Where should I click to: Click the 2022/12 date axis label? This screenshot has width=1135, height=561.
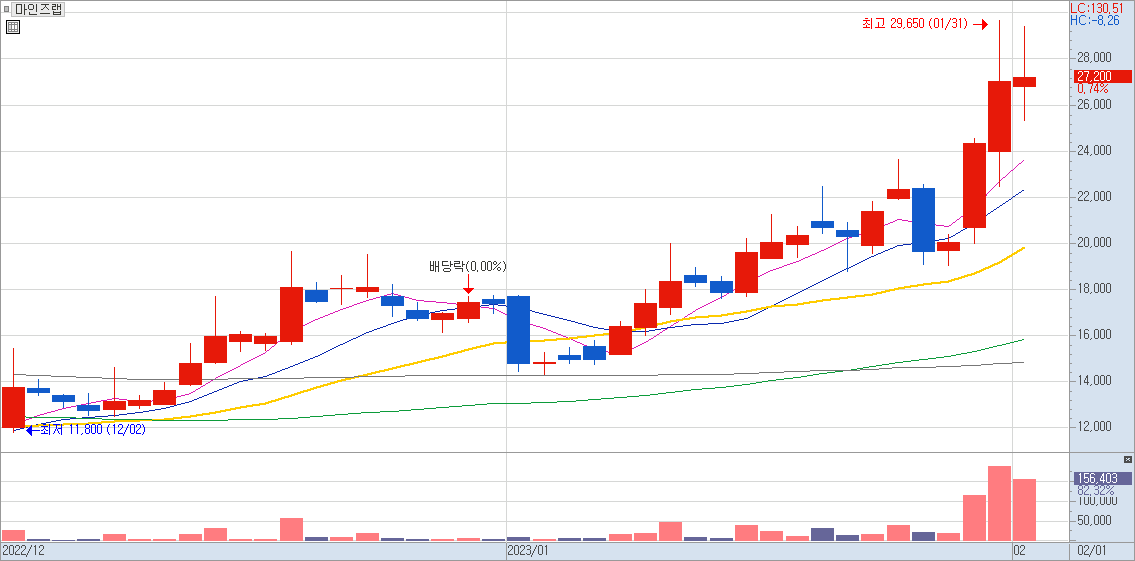[23, 551]
